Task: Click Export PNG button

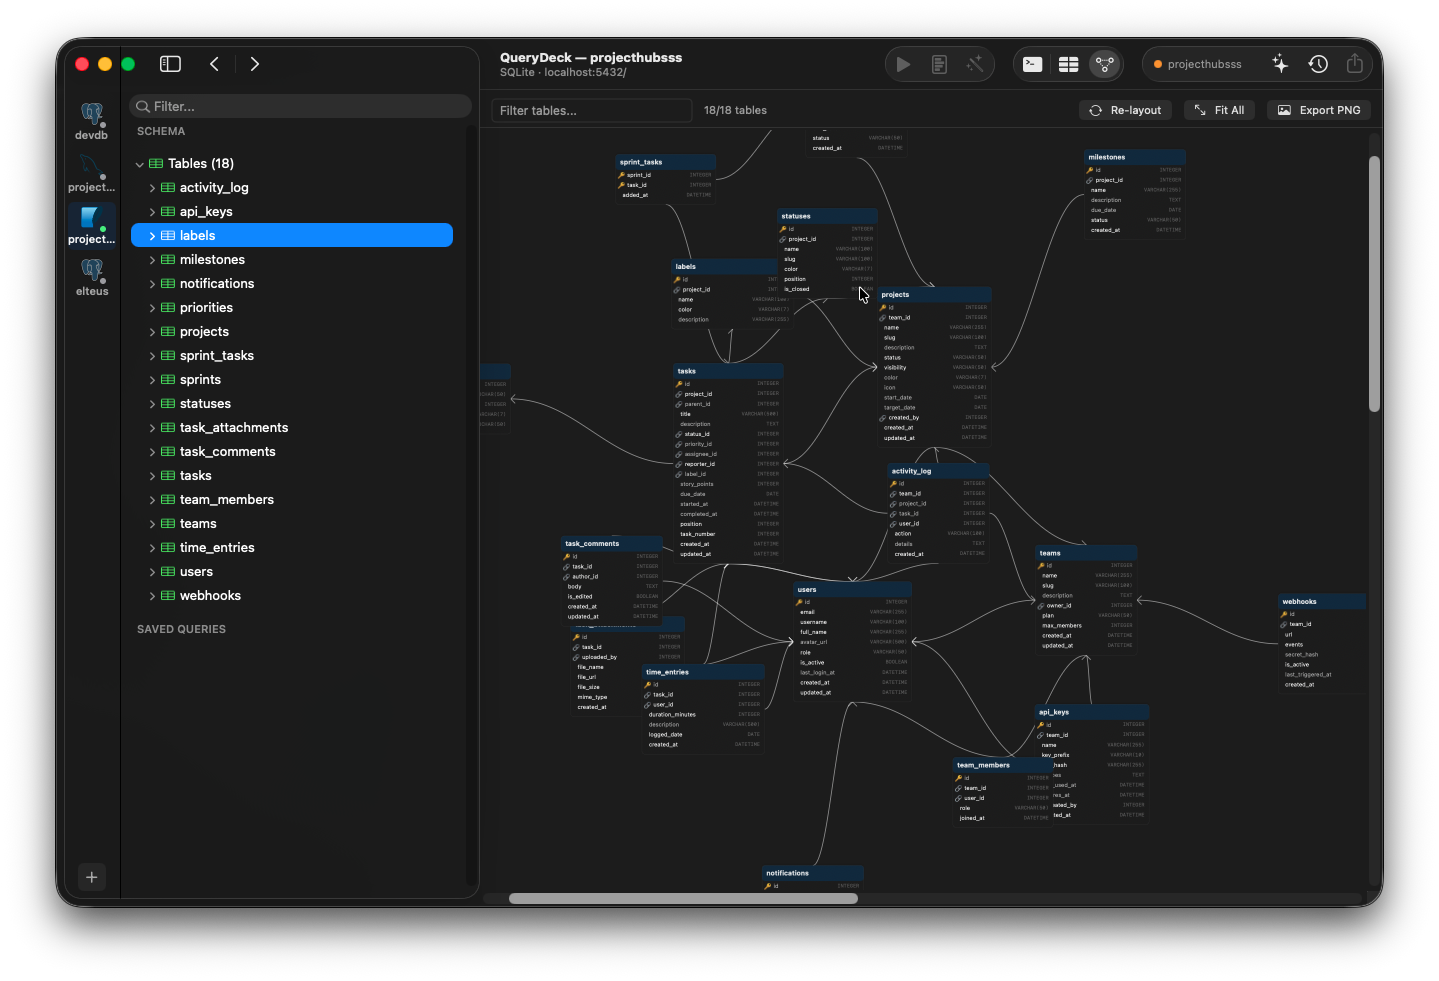Action: coord(1318,110)
